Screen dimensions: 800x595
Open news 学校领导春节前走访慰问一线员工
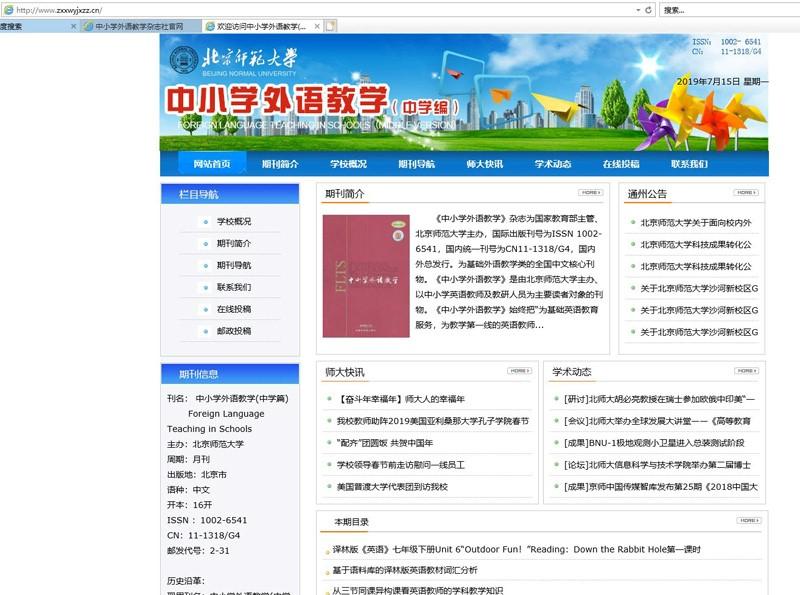click(401, 465)
